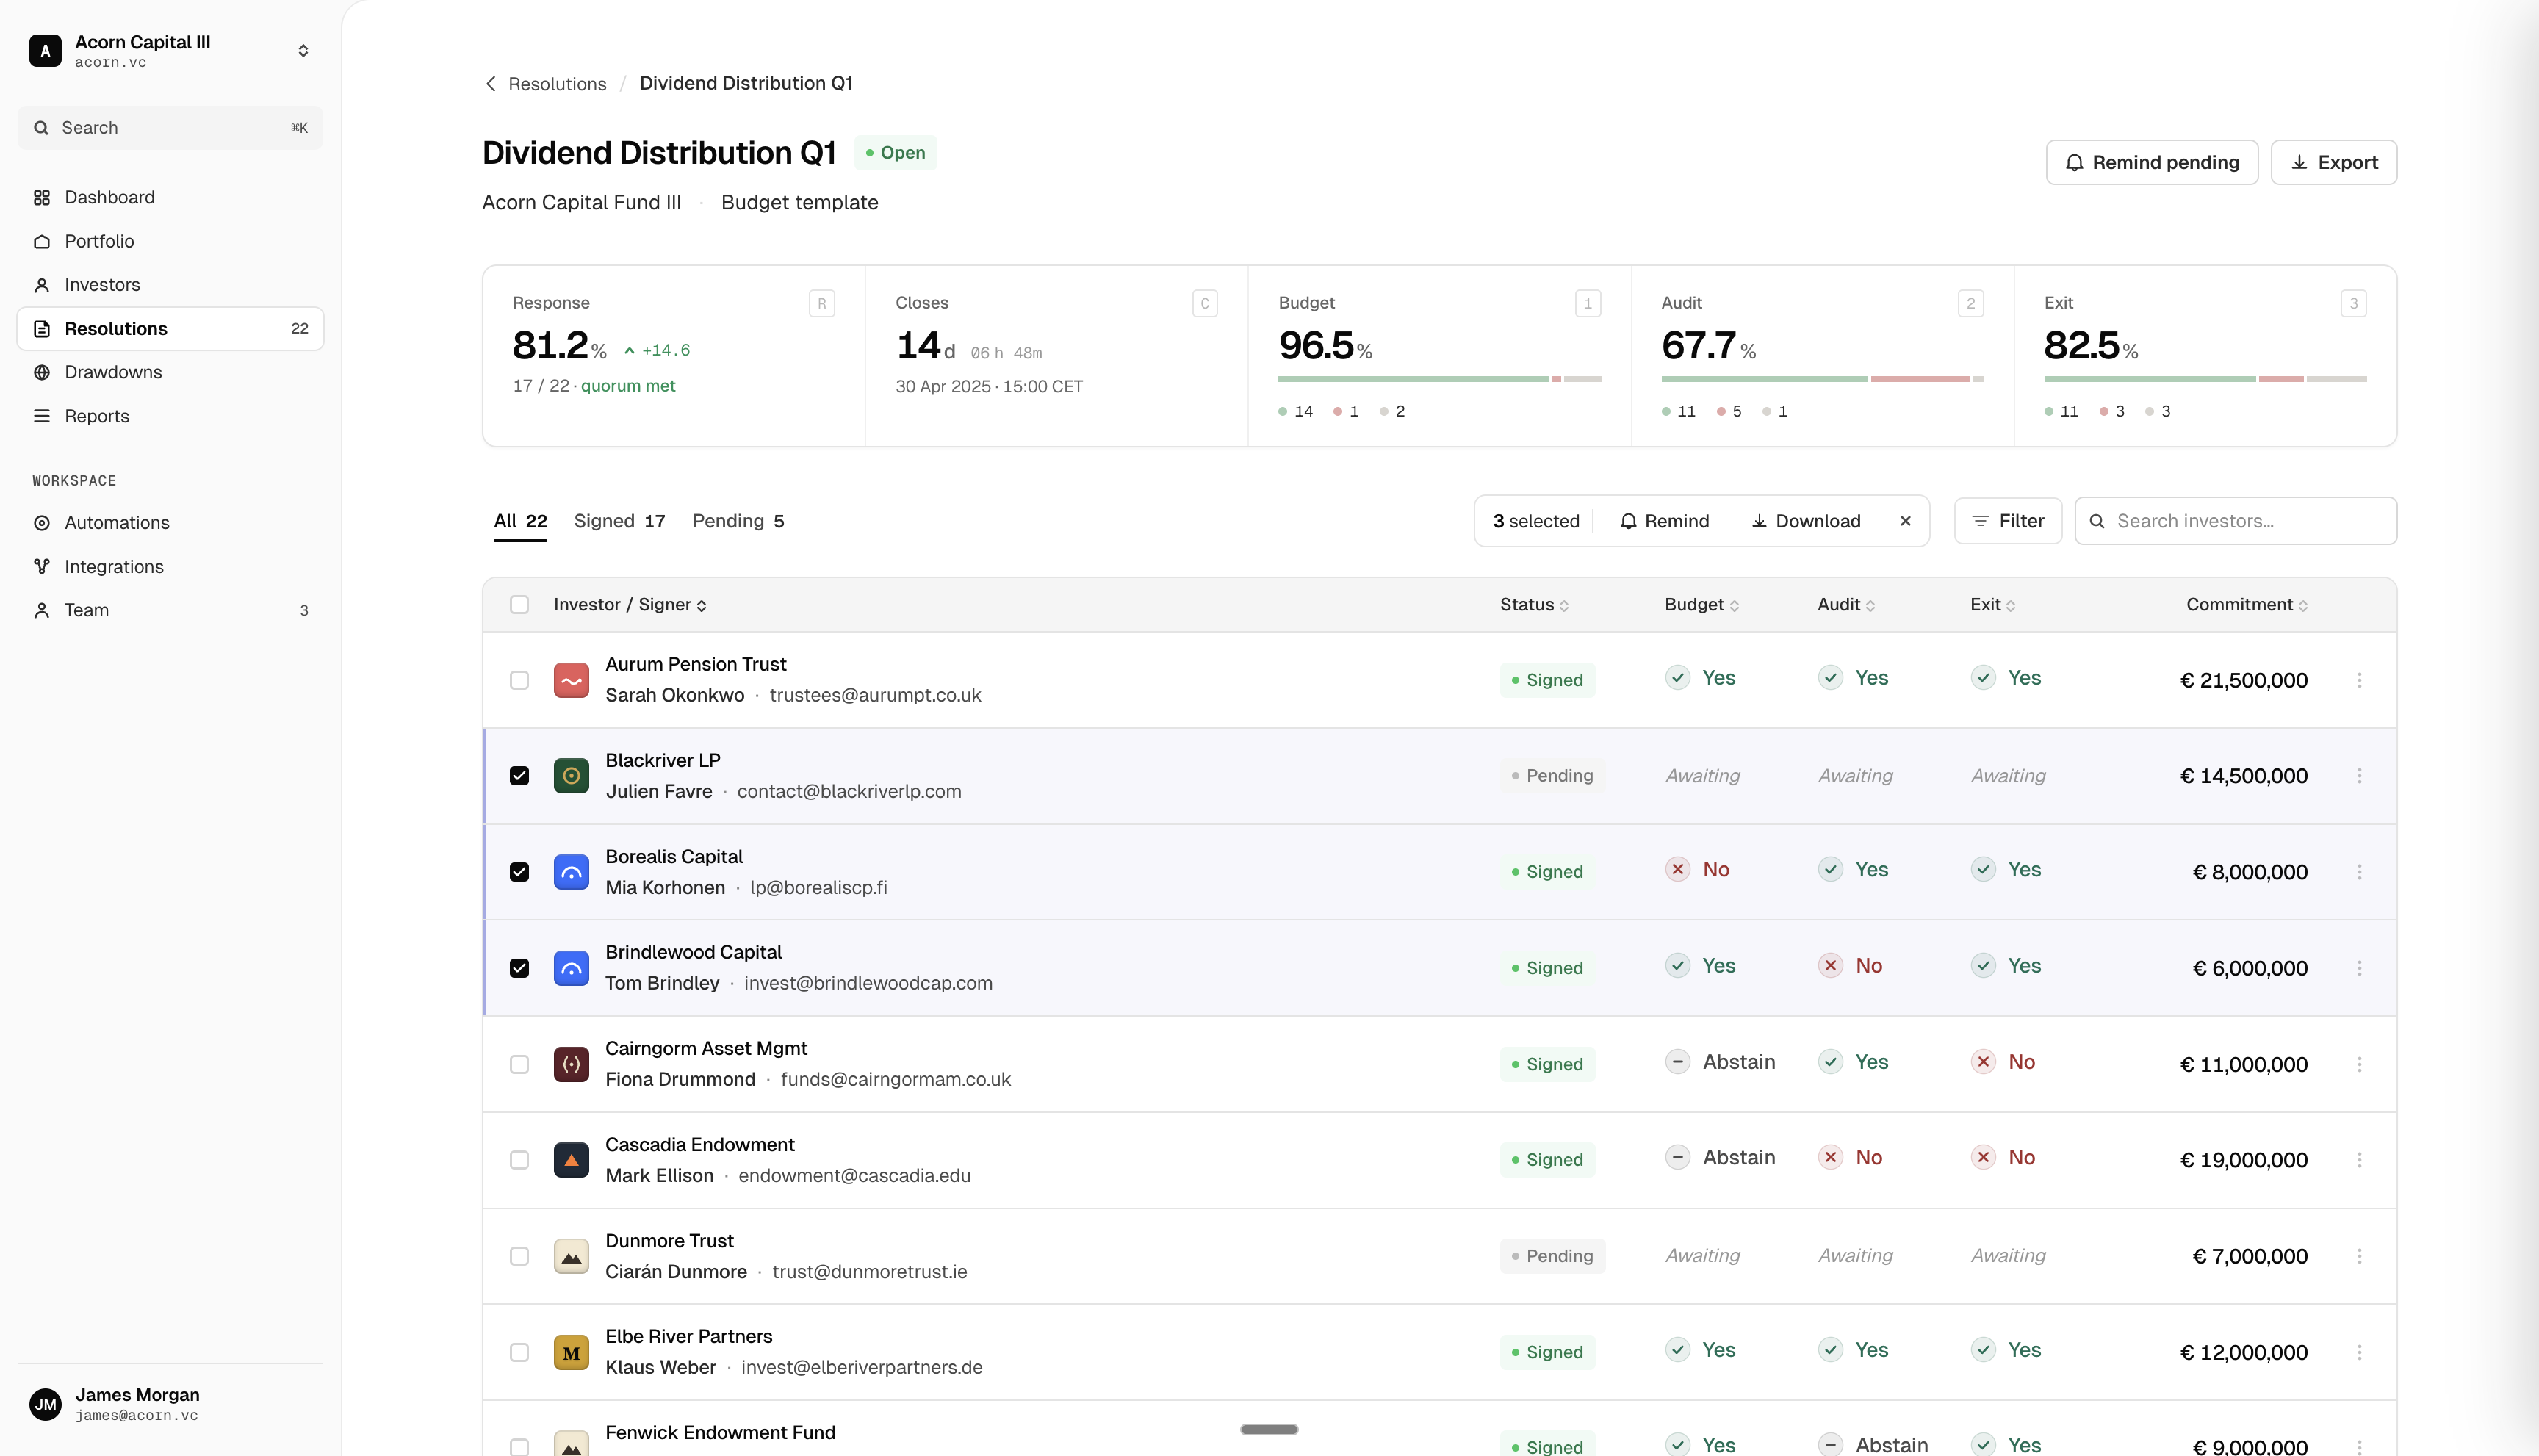Uncheck the Borealis Capital row
Image resolution: width=2539 pixels, height=1456 pixels.
point(519,872)
